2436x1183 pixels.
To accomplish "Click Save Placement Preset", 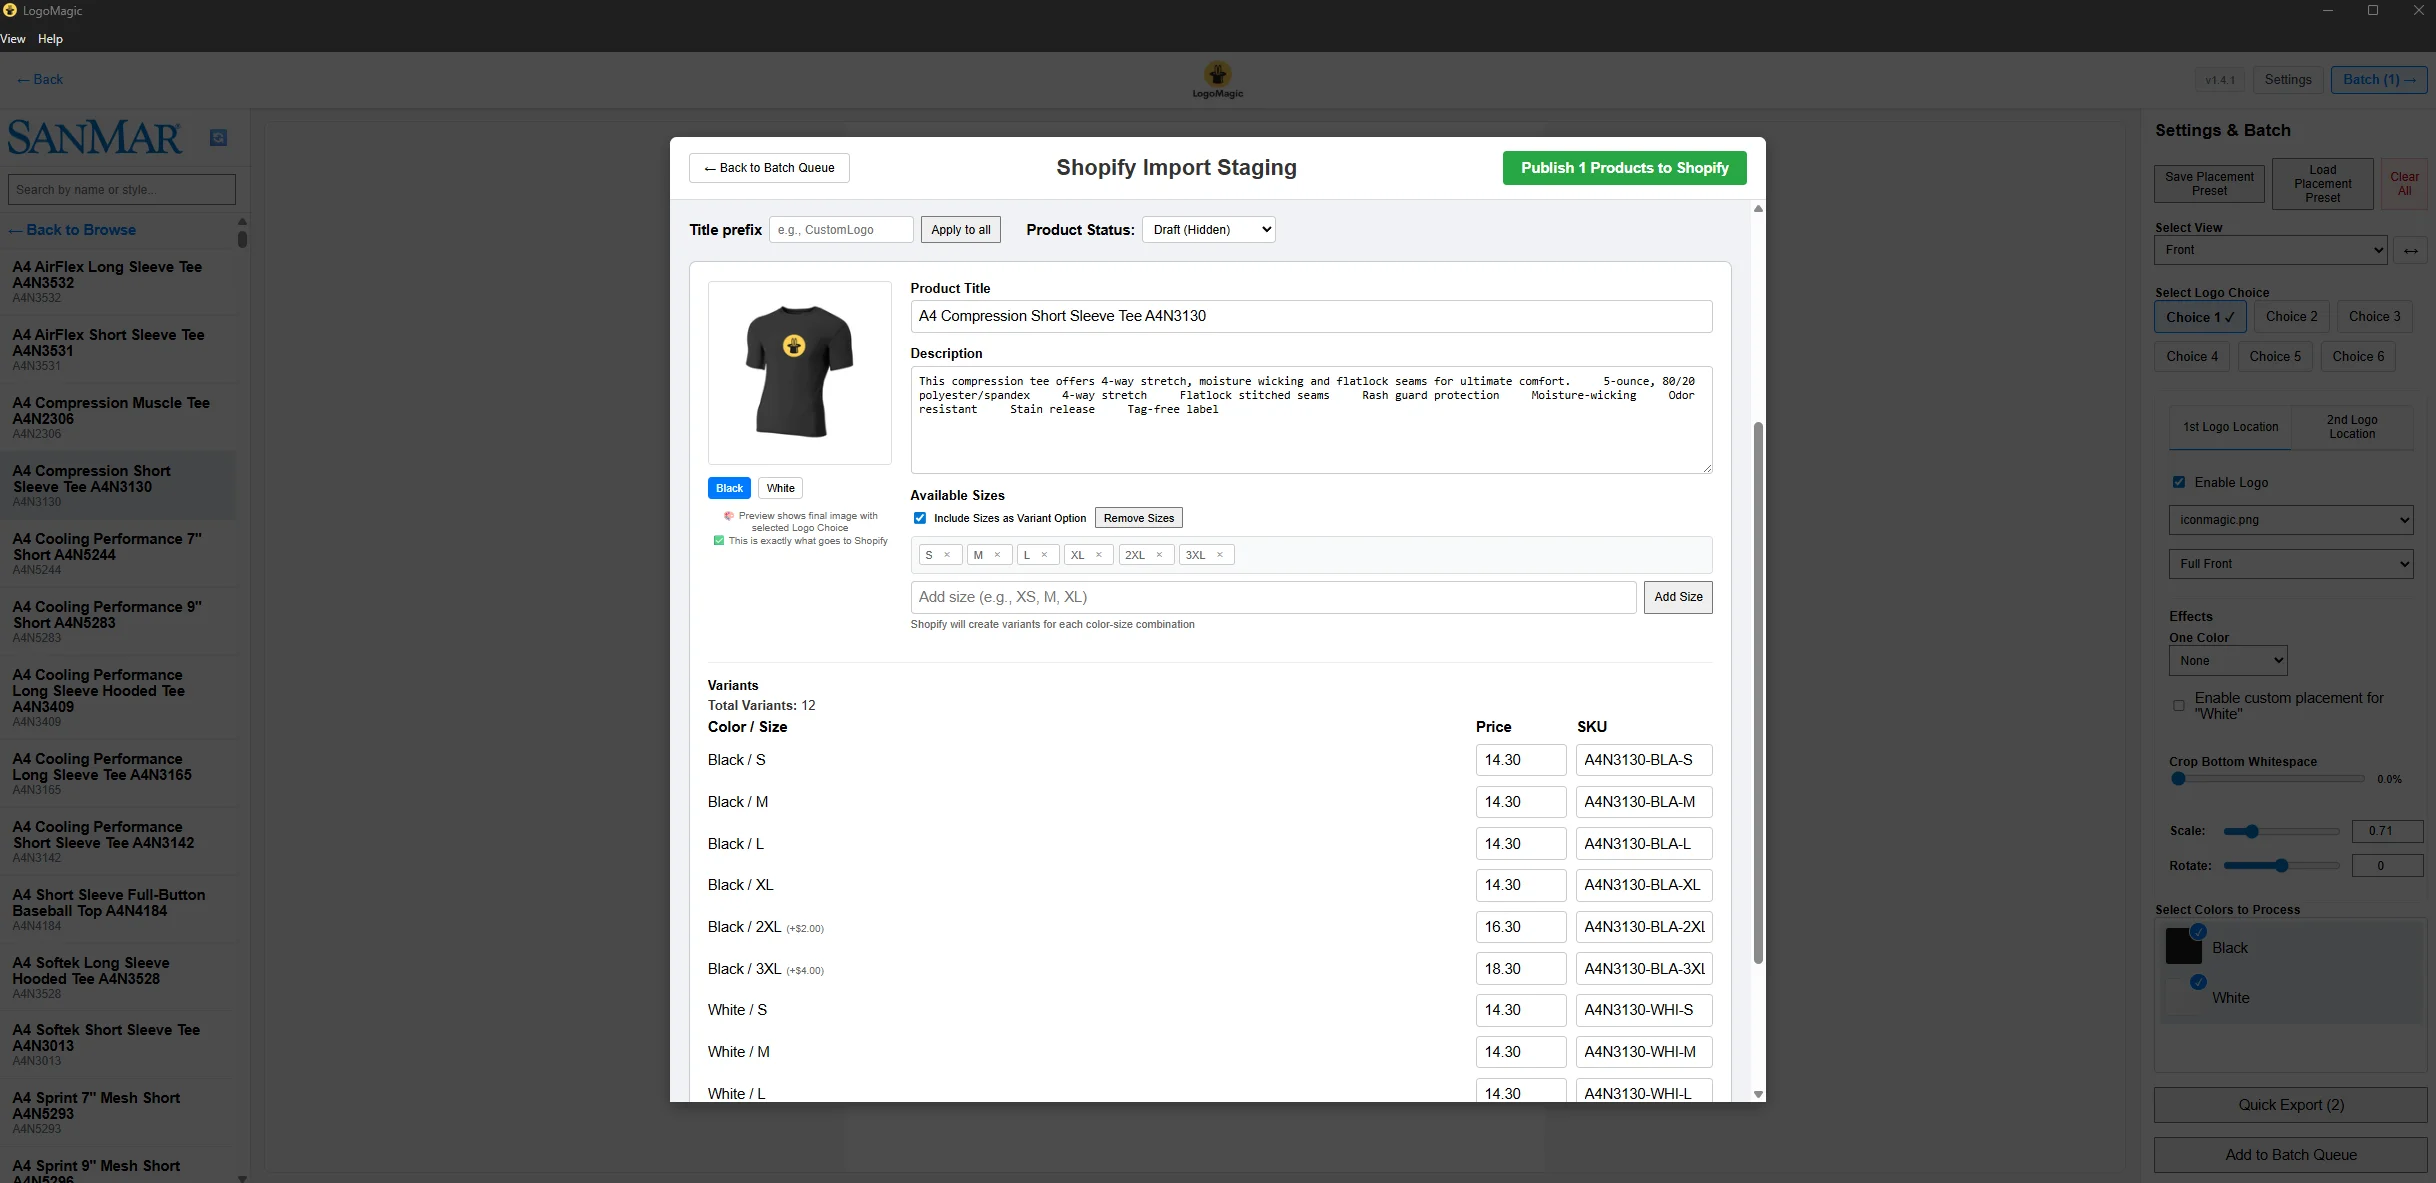I will pos(2209,184).
